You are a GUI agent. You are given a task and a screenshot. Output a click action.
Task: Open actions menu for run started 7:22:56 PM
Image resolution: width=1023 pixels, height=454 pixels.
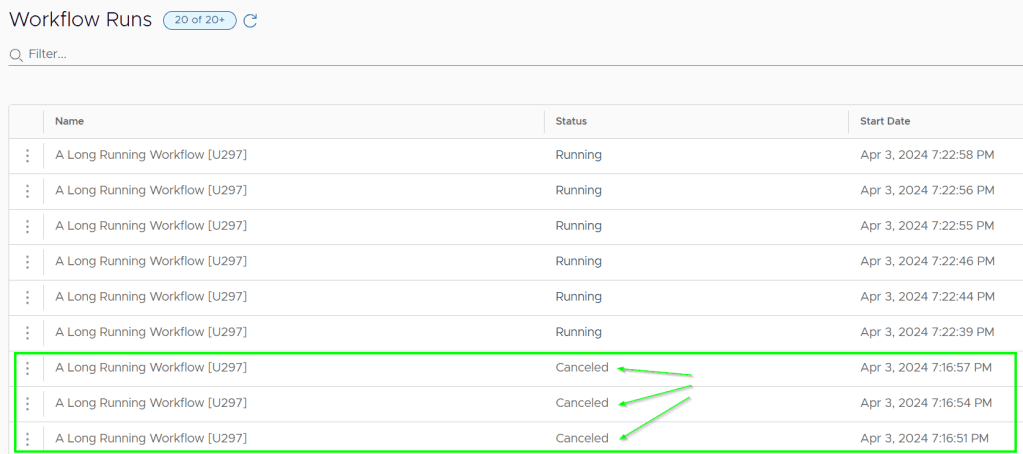click(x=27, y=191)
